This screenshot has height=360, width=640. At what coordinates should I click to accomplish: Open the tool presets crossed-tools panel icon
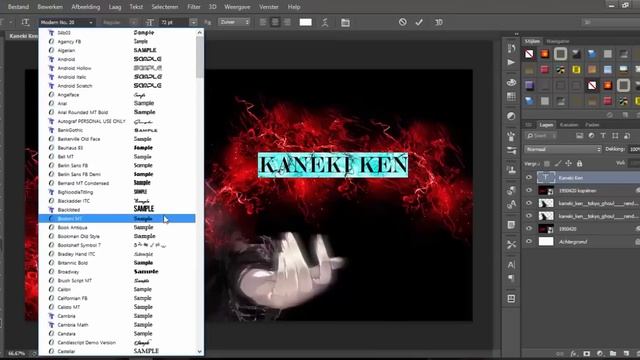[x=511, y=245]
